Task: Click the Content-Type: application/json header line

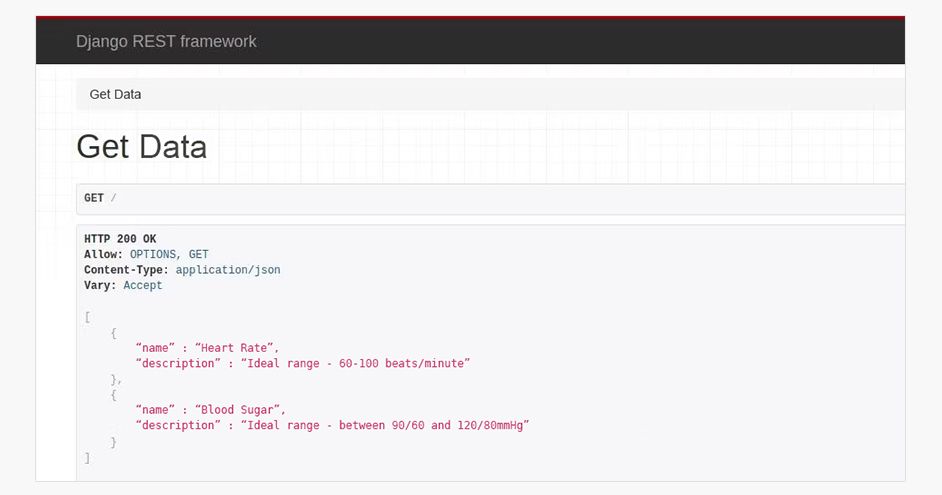Action: 182,270
